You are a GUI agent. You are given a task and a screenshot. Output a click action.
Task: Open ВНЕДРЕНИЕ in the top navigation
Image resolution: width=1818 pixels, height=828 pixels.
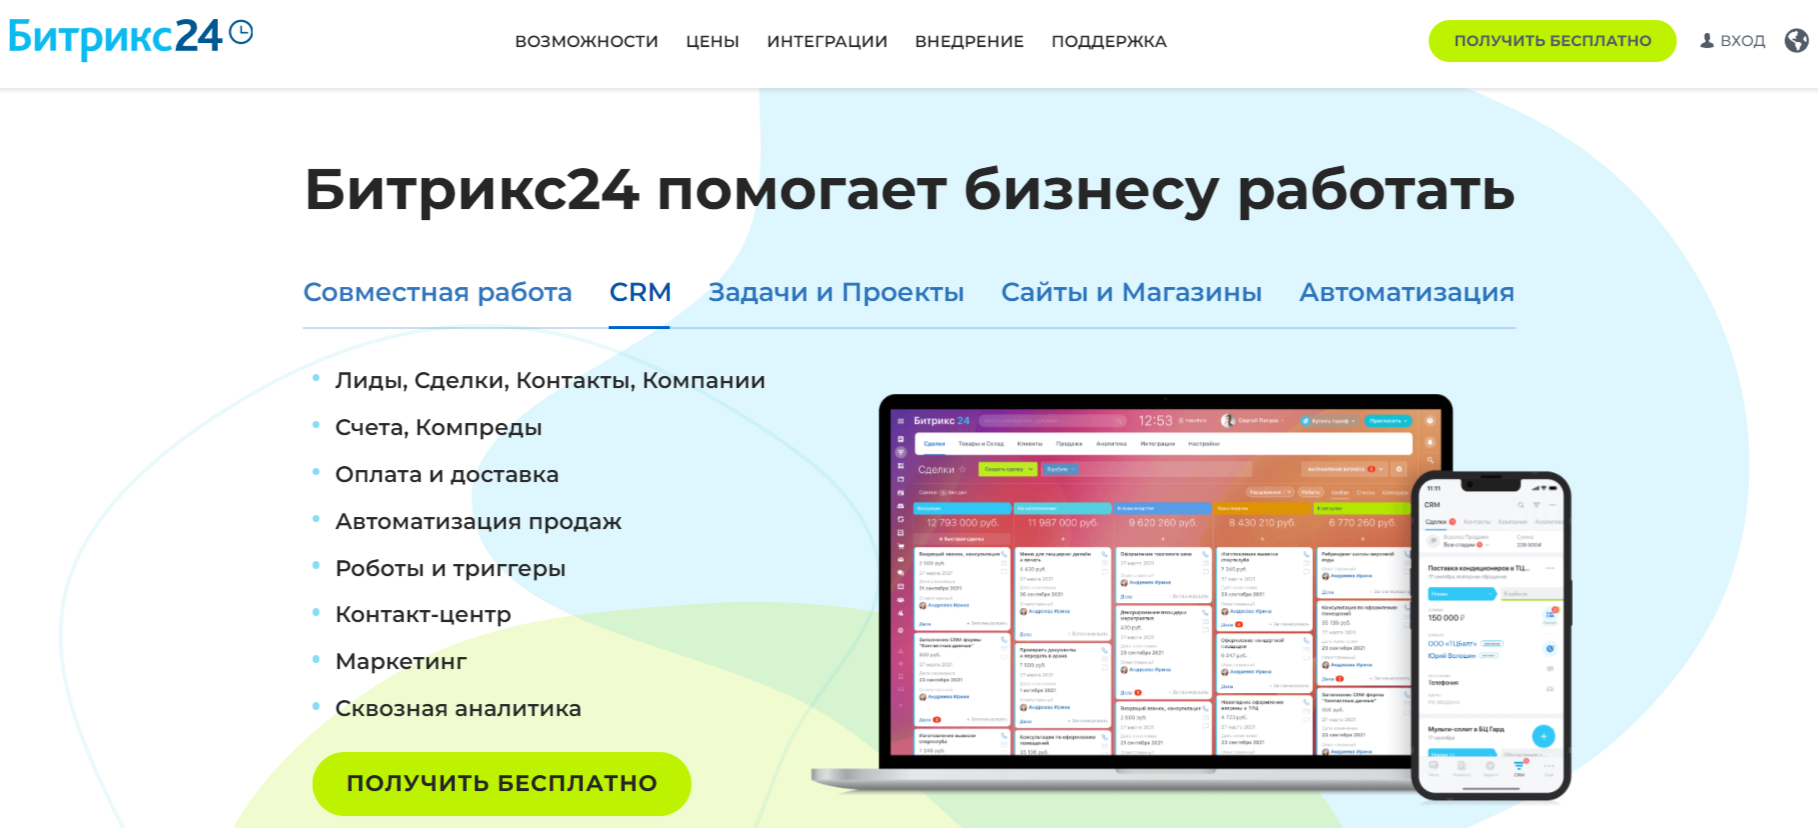coord(969,41)
